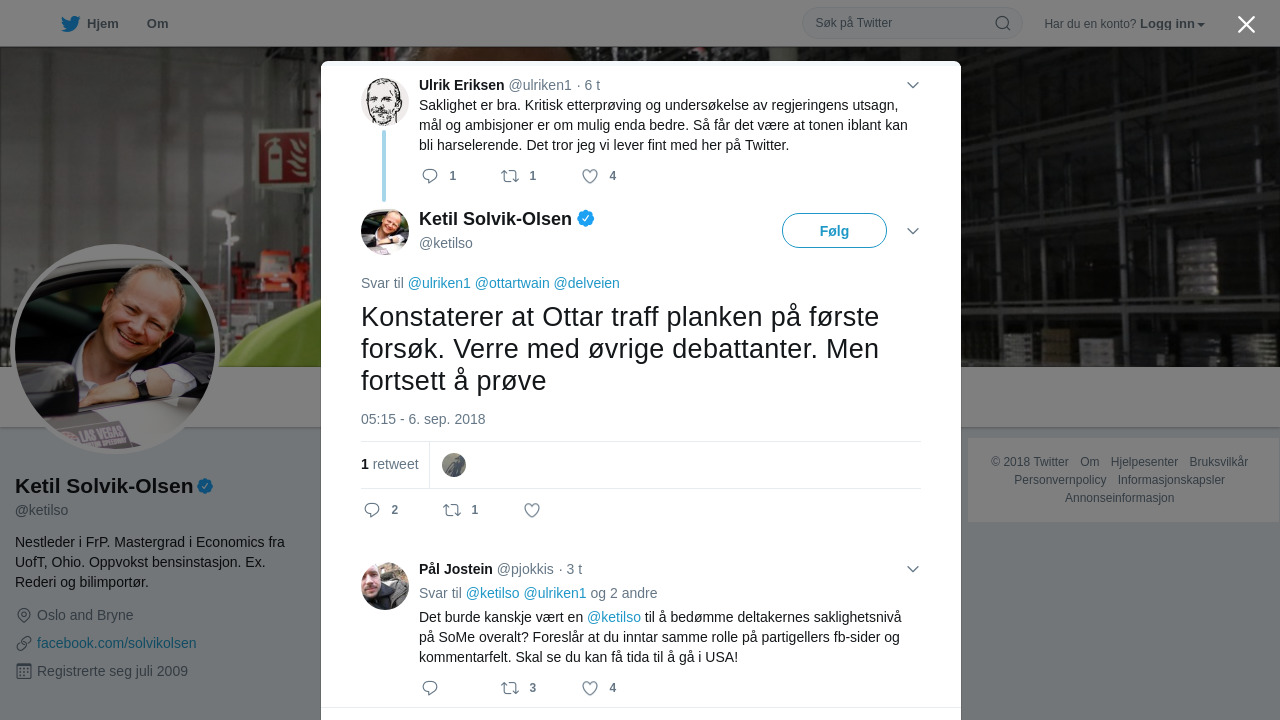Open more options on Ulrik Eriksen's tweet
Viewport: 1280px width, 720px height.
(913, 85)
